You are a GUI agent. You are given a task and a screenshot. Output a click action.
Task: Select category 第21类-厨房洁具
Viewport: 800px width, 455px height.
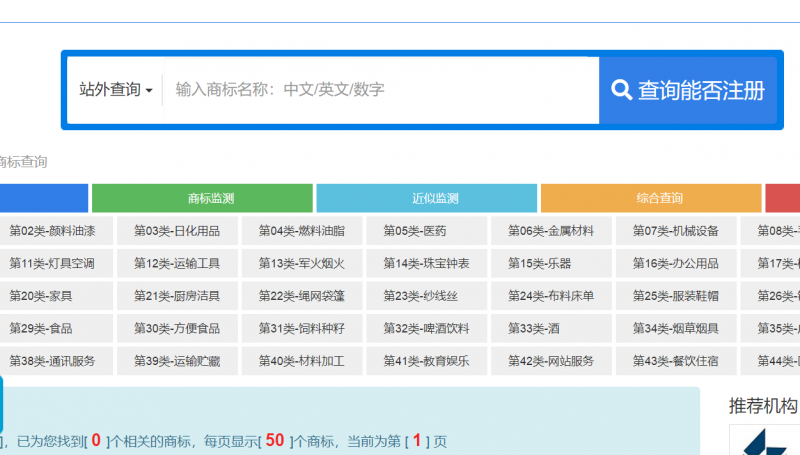click(177, 296)
